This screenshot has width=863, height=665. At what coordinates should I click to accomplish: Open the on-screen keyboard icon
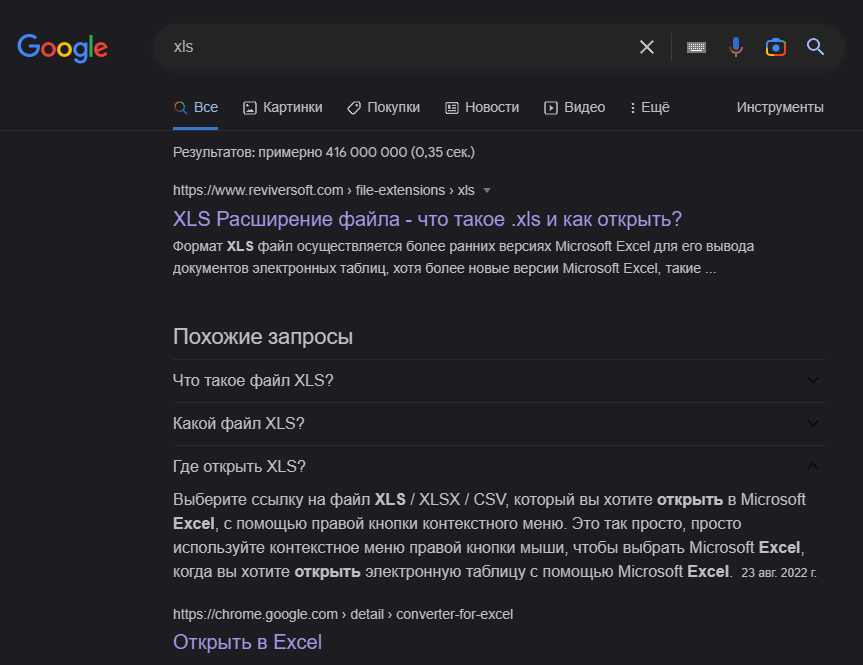point(696,47)
